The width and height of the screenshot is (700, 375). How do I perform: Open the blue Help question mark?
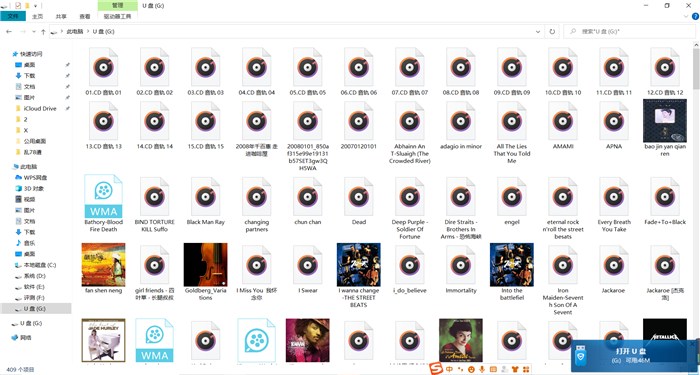point(695,17)
